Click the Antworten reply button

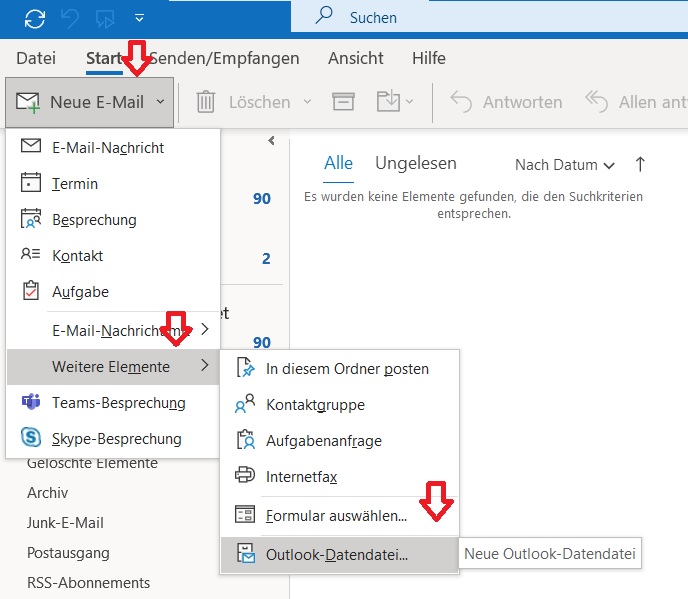pos(506,102)
